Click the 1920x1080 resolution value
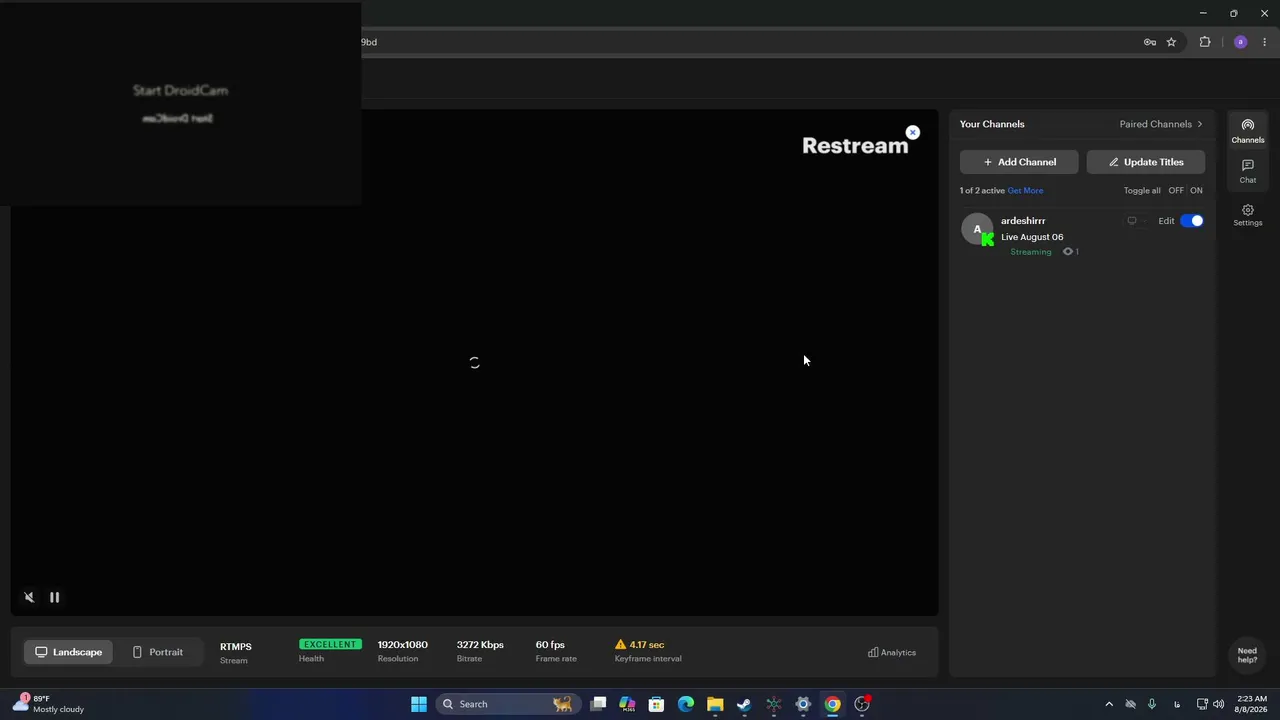Image resolution: width=1280 pixels, height=720 pixels. click(x=402, y=645)
